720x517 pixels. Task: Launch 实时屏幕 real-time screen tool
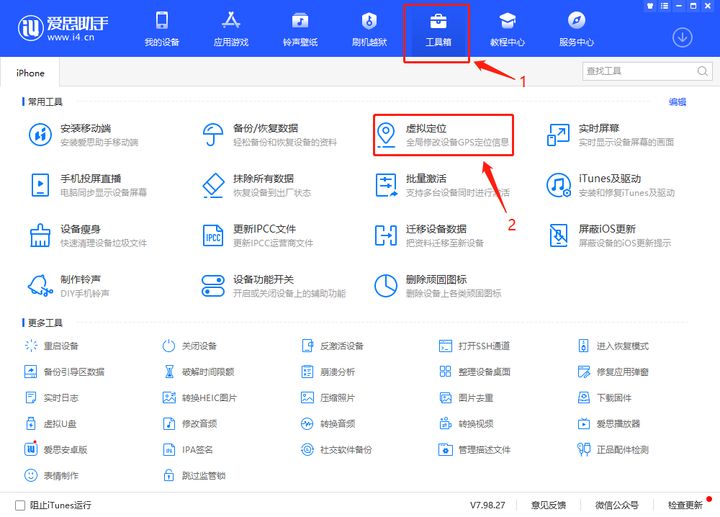click(558, 134)
